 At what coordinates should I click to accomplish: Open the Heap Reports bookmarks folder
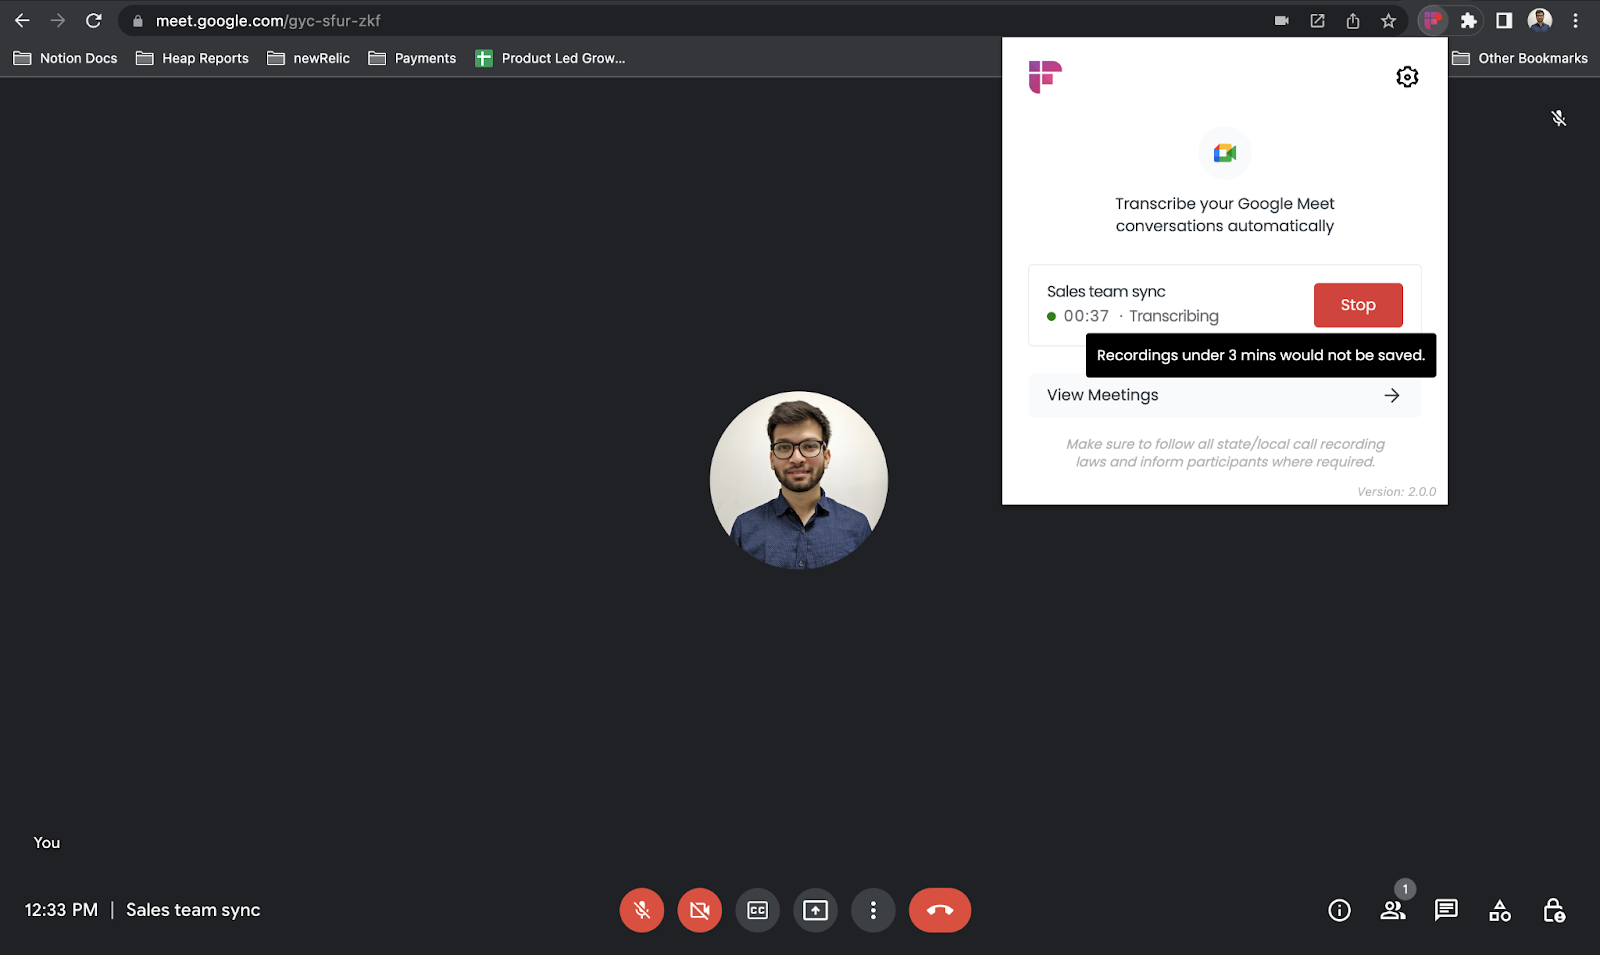[x=191, y=58]
